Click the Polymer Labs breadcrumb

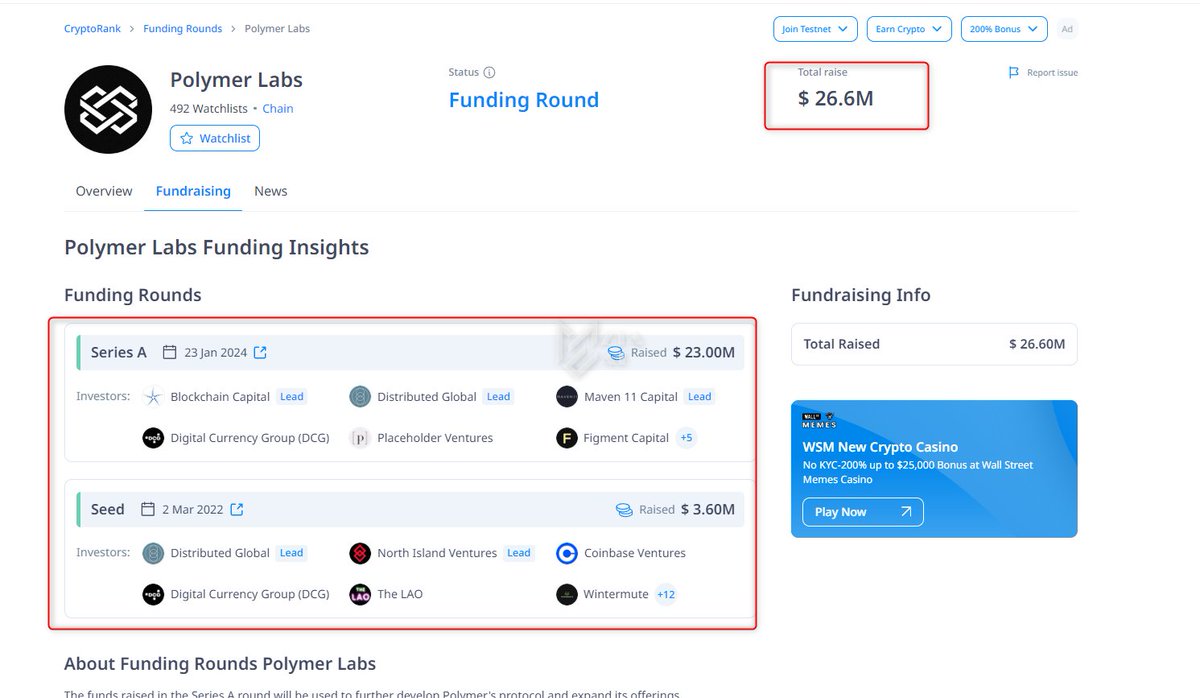[x=277, y=29]
